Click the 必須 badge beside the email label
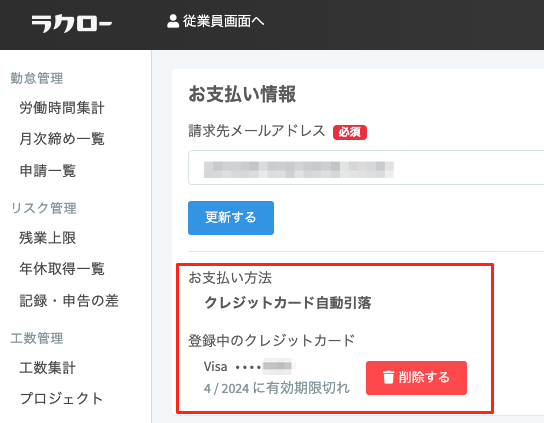Viewport: 544px width, 423px height. [350, 132]
